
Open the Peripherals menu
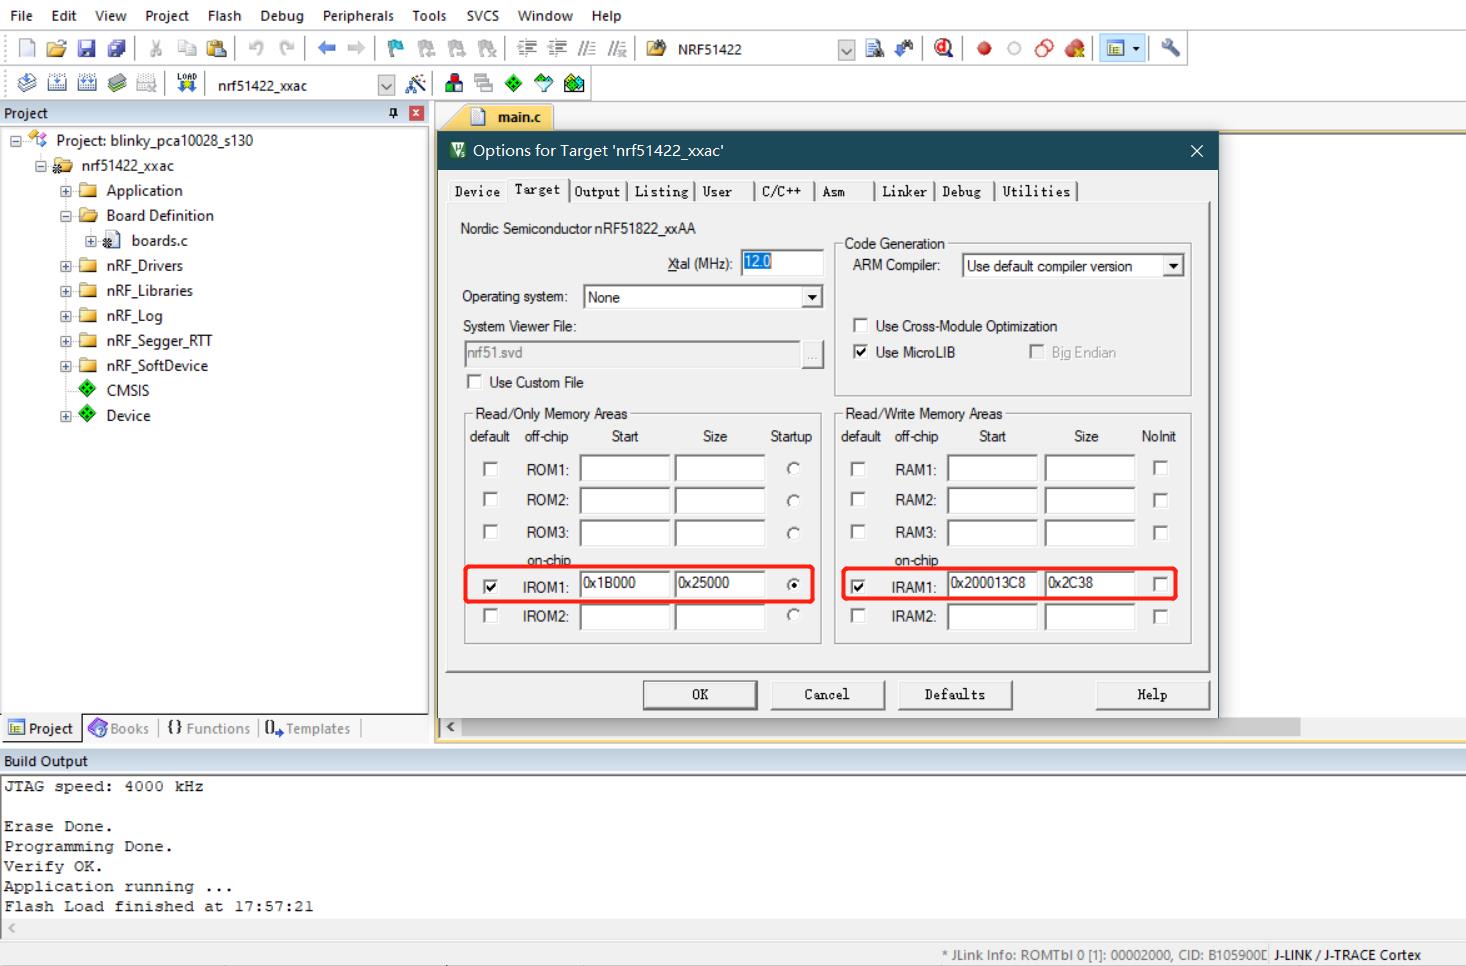coord(358,16)
